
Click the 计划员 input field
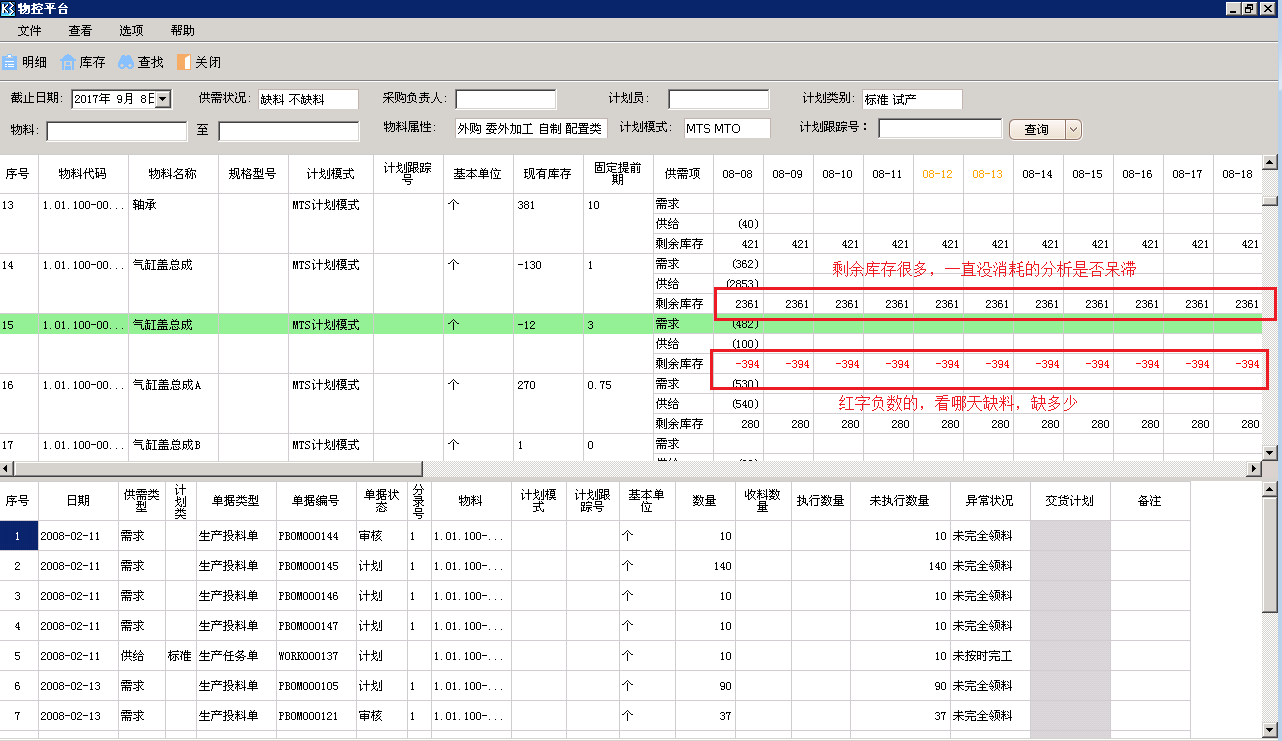click(x=719, y=99)
